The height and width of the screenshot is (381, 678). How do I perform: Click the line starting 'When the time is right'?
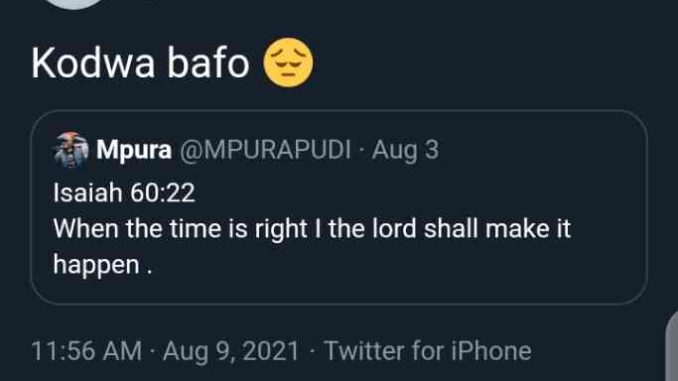coord(312,228)
